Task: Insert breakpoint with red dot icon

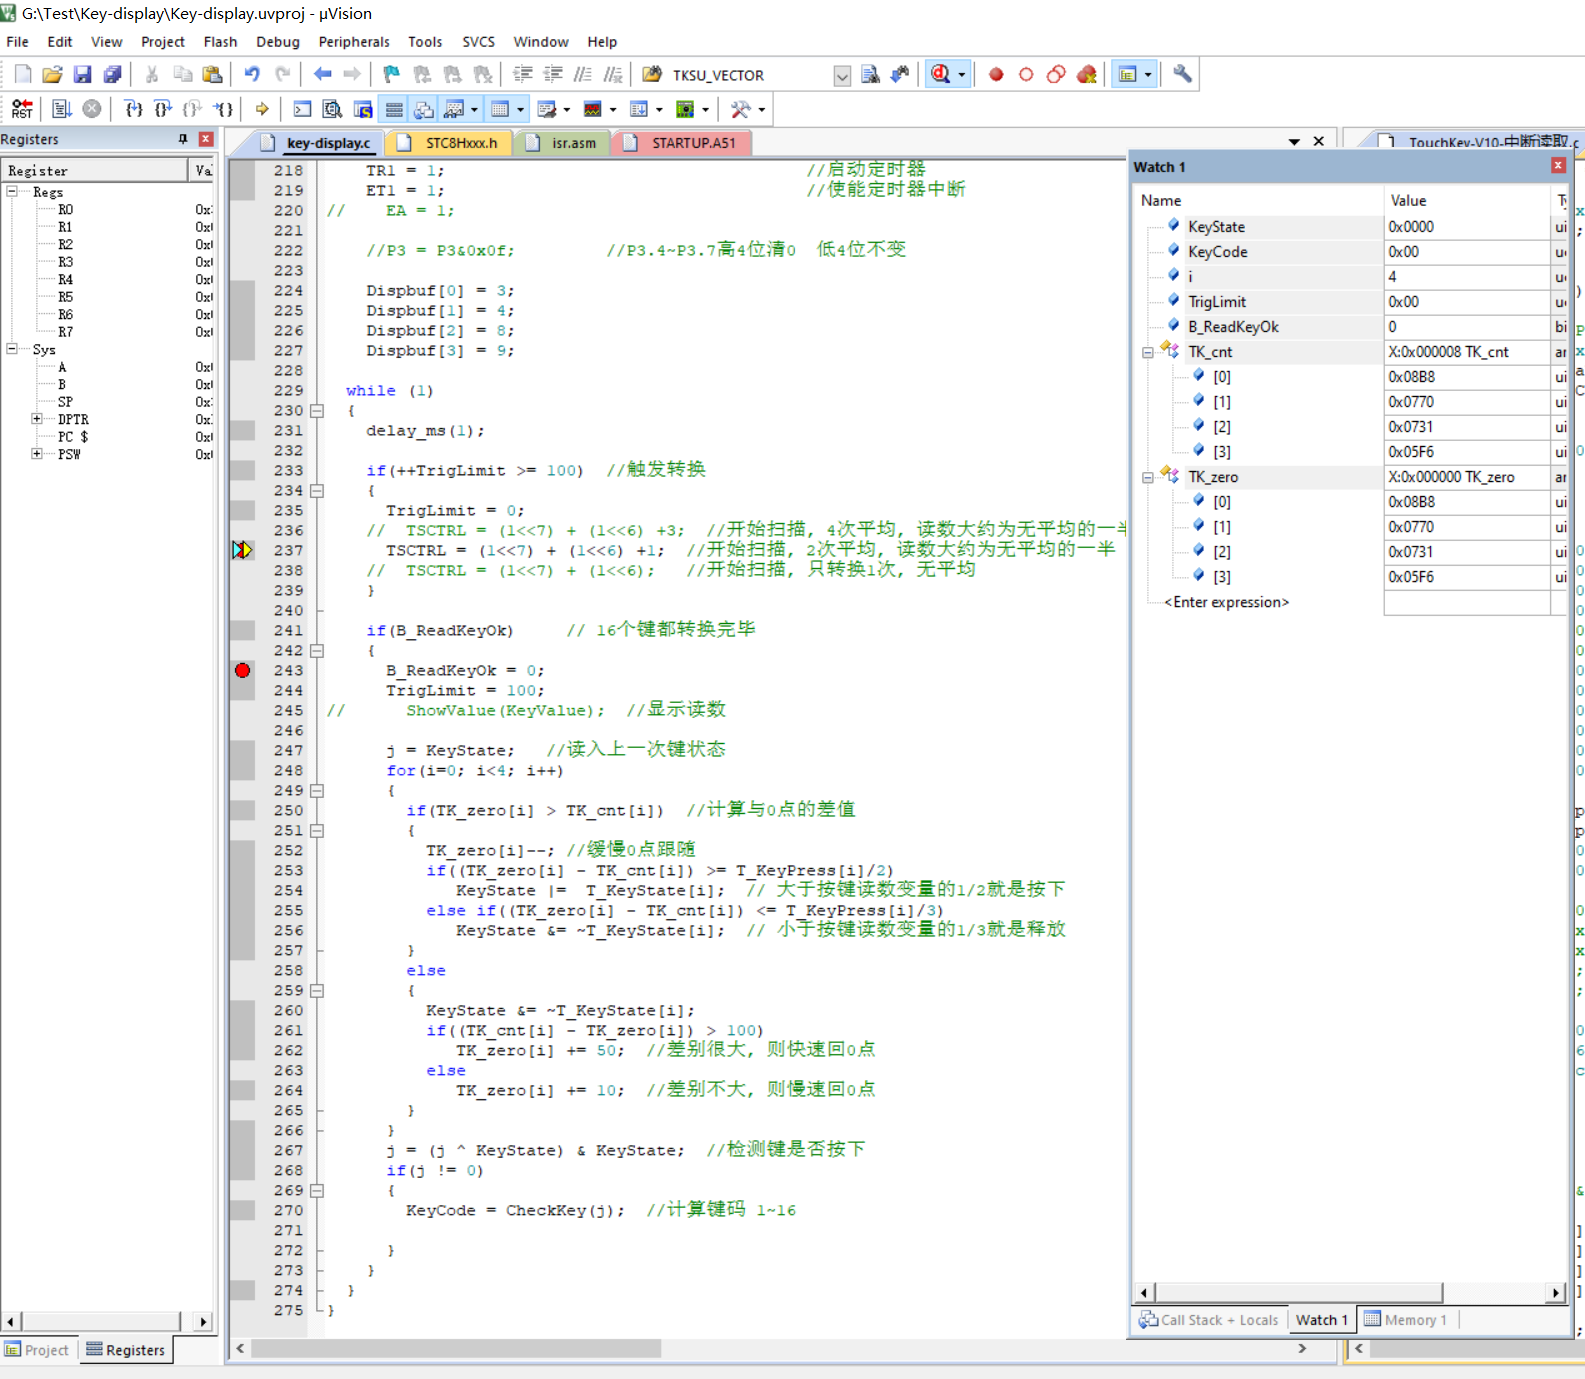Action: coord(996,74)
